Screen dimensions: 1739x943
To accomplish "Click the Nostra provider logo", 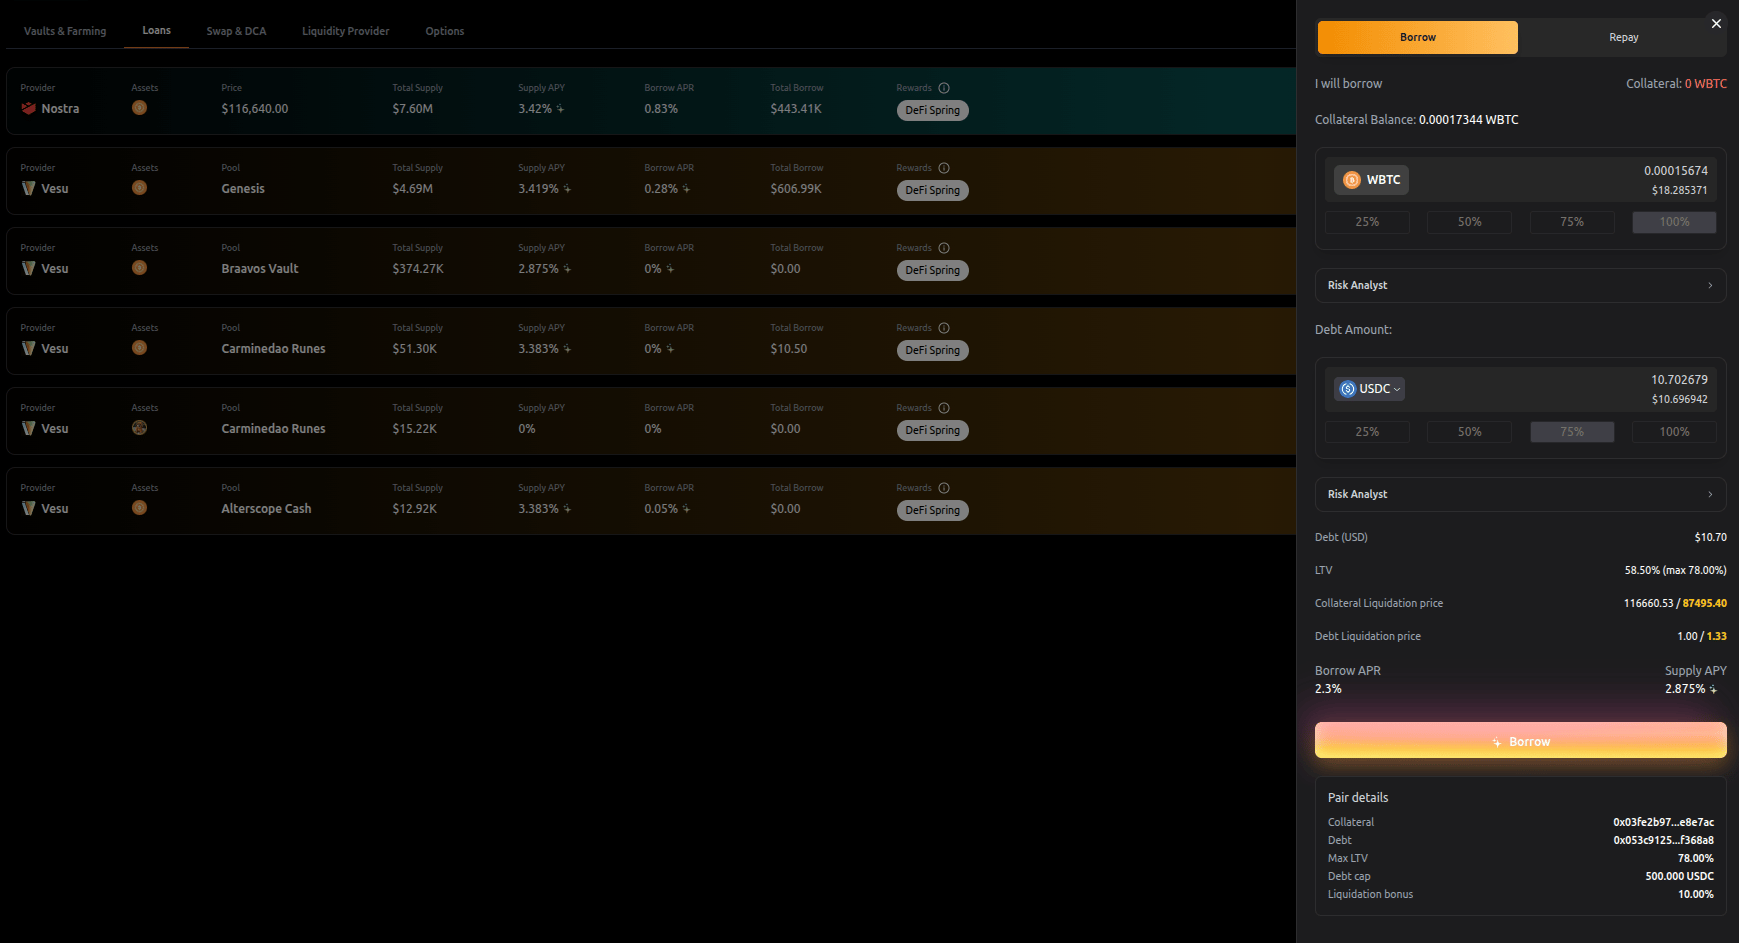I will coord(28,108).
